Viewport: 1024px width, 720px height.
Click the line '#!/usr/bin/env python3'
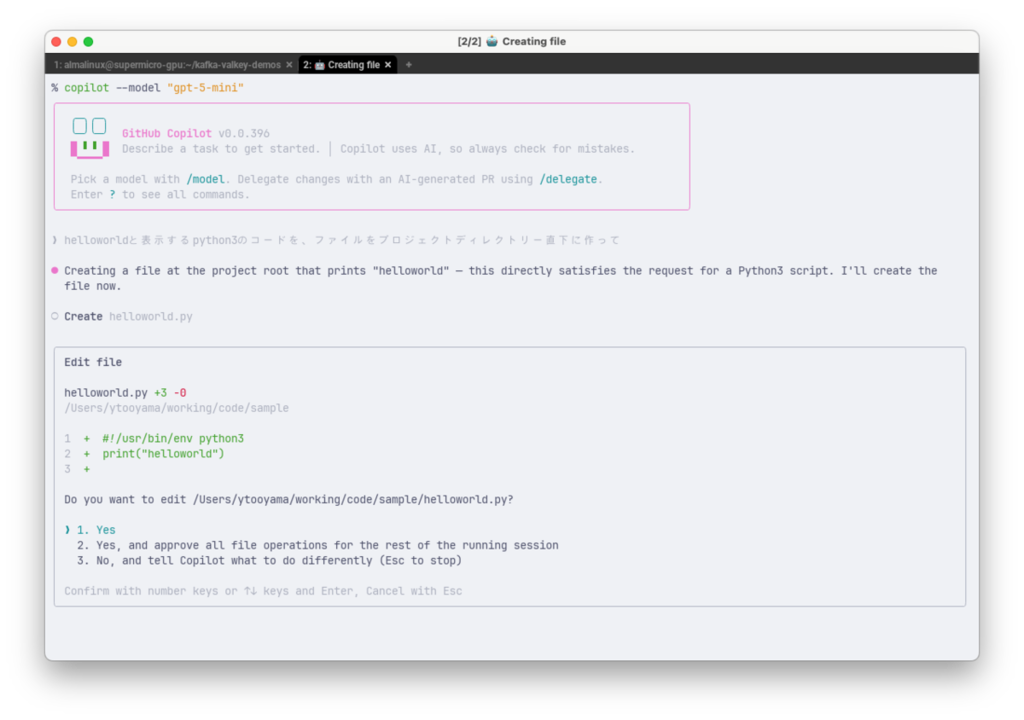coord(172,438)
